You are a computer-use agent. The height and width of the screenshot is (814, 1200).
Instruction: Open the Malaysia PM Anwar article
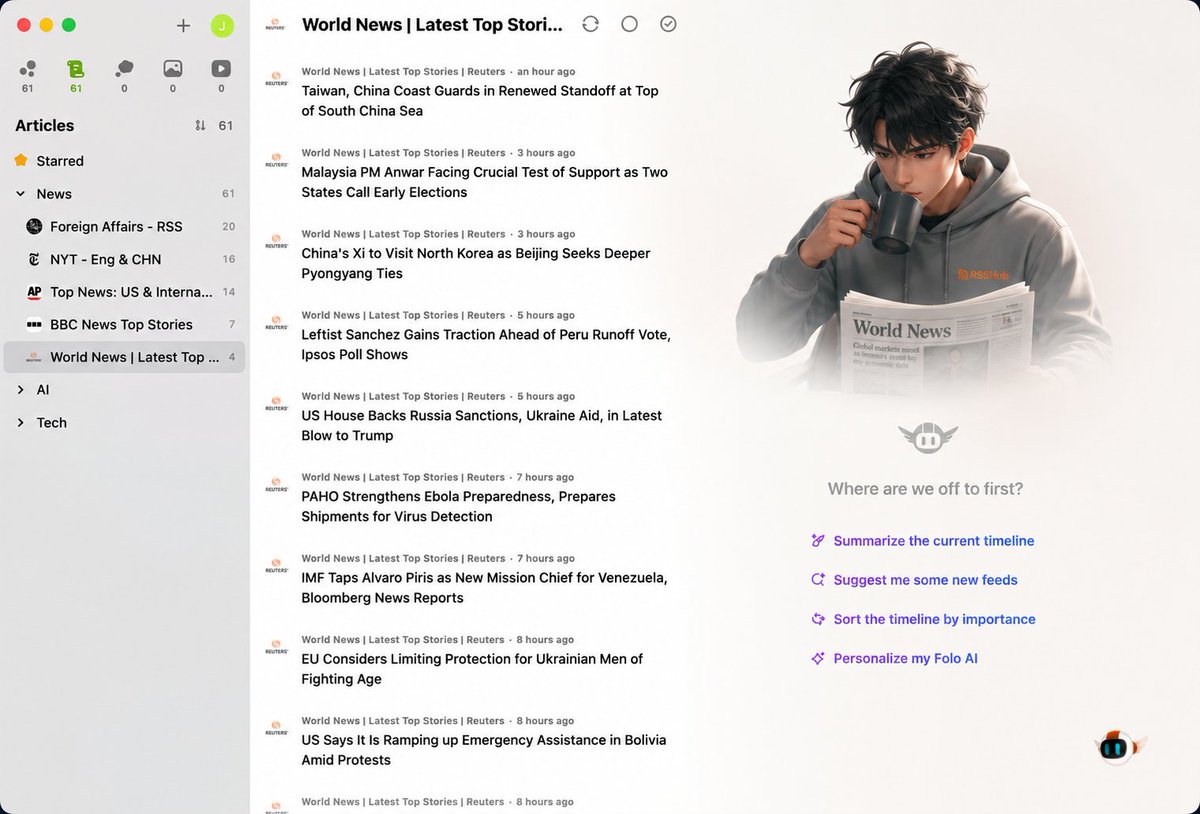click(x=466, y=173)
